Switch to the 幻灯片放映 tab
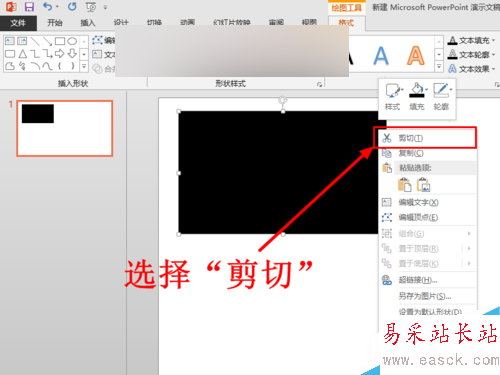 [232, 23]
